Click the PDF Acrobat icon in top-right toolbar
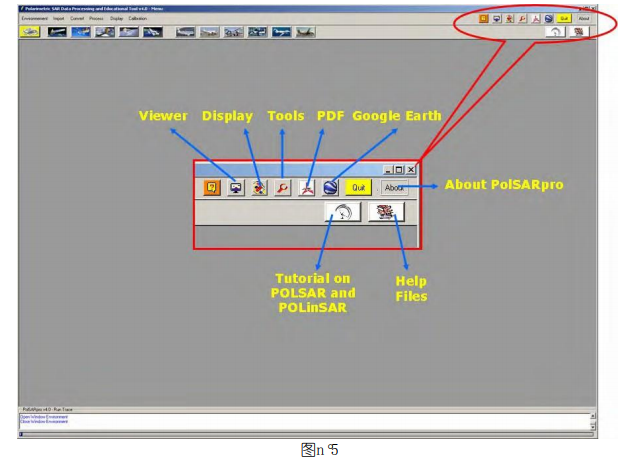 pyautogui.click(x=536, y=18)
